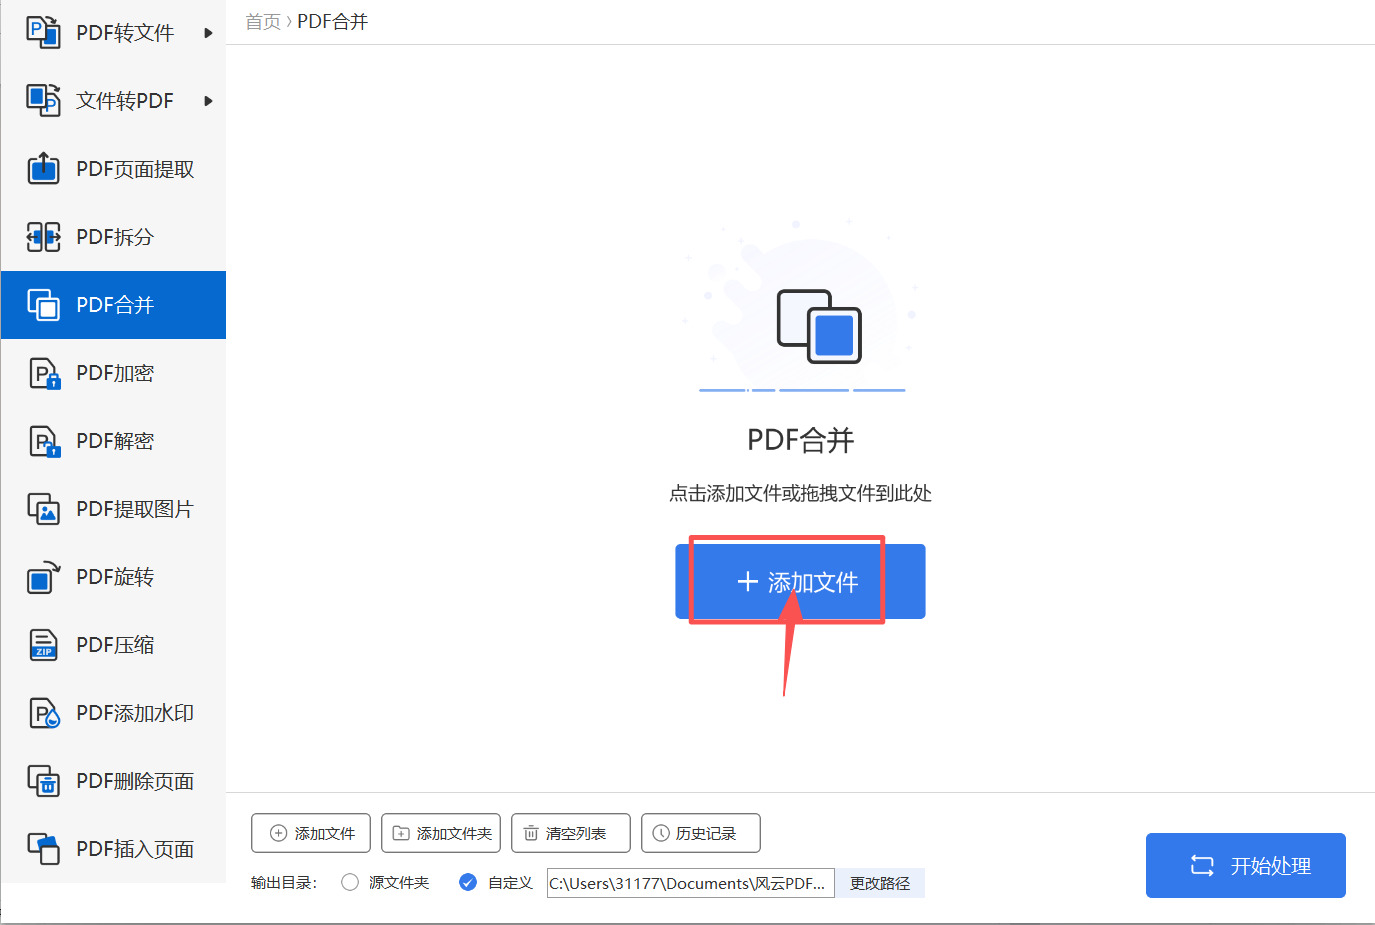Select the PDF插入页面 tool
Viewport: 1375px width, 925px height.
click(113, 849)
